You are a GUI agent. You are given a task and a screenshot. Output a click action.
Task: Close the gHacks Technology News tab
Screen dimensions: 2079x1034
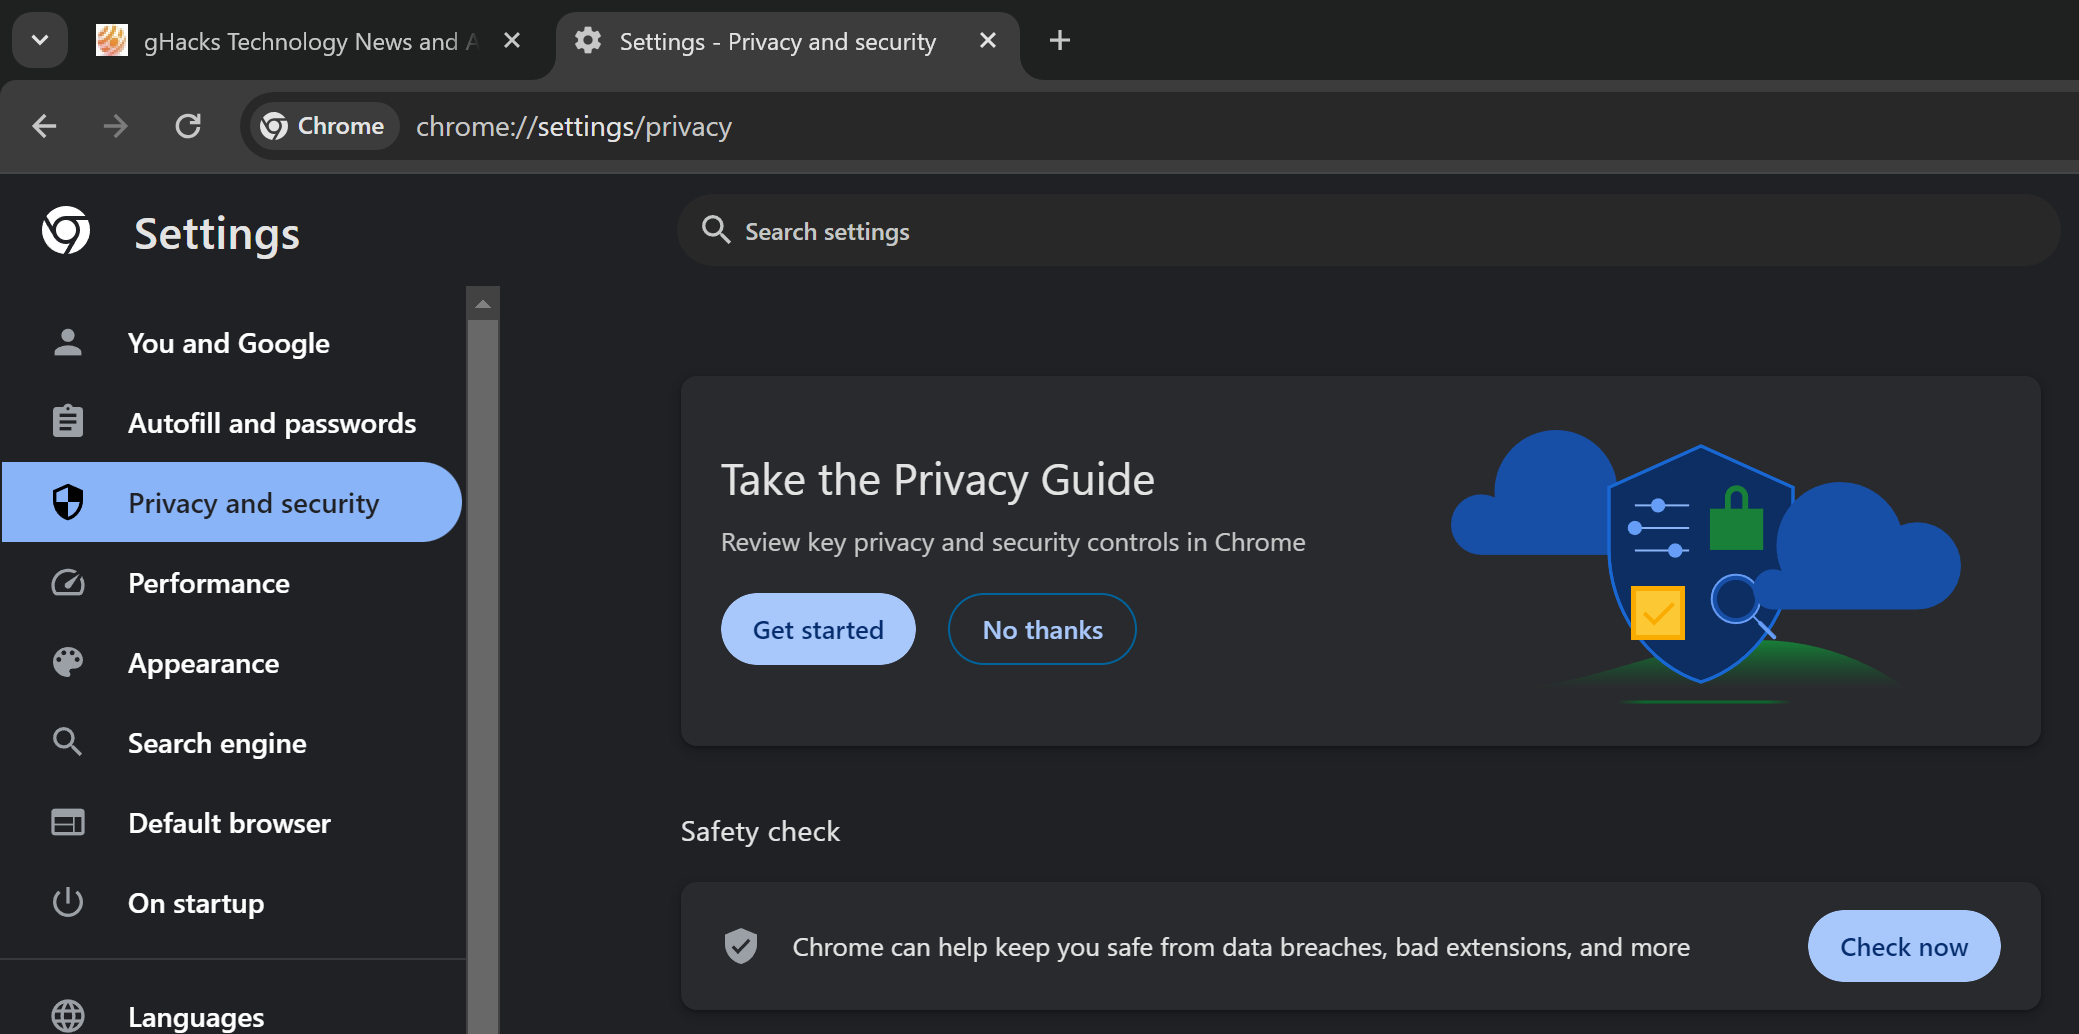[x=512, y=40]
